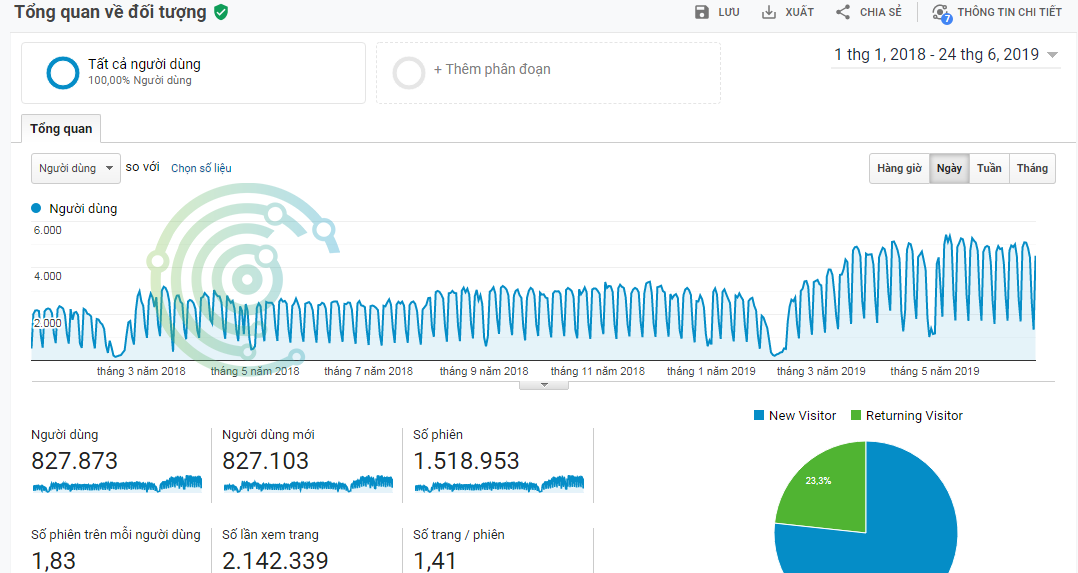Click the 827.103 new users value

[x=265, y=461]
